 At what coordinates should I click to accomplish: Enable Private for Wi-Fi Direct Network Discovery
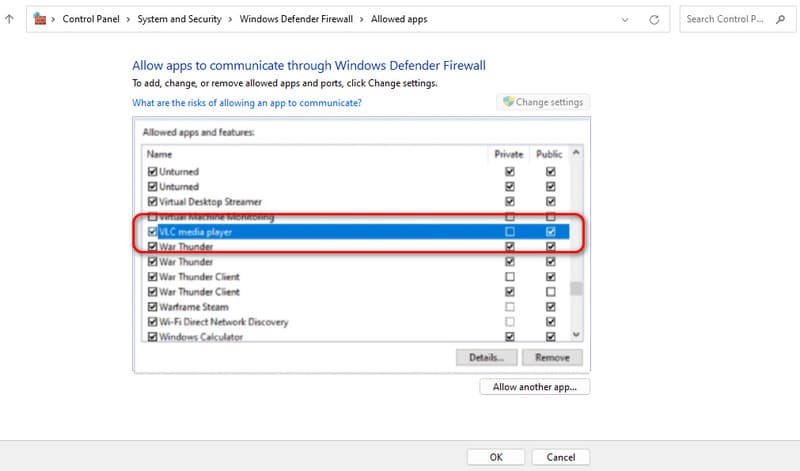[510, 322]
